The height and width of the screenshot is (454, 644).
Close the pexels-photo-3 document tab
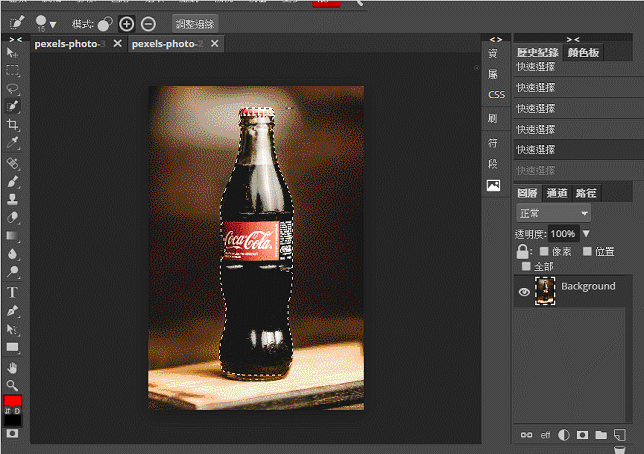tap(117, 44)
